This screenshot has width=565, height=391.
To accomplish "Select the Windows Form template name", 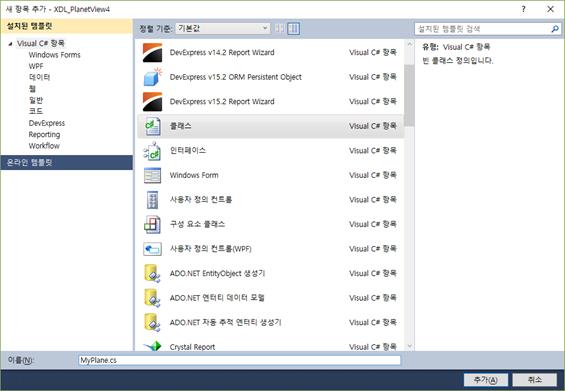I will pyautogui.click(x=194, y=175).
